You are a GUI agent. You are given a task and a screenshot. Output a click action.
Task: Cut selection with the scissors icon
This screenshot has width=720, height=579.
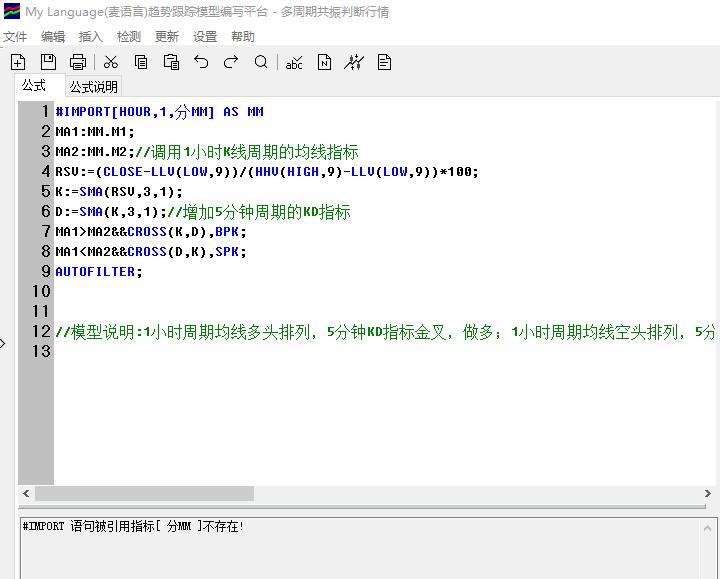(111, 62)
